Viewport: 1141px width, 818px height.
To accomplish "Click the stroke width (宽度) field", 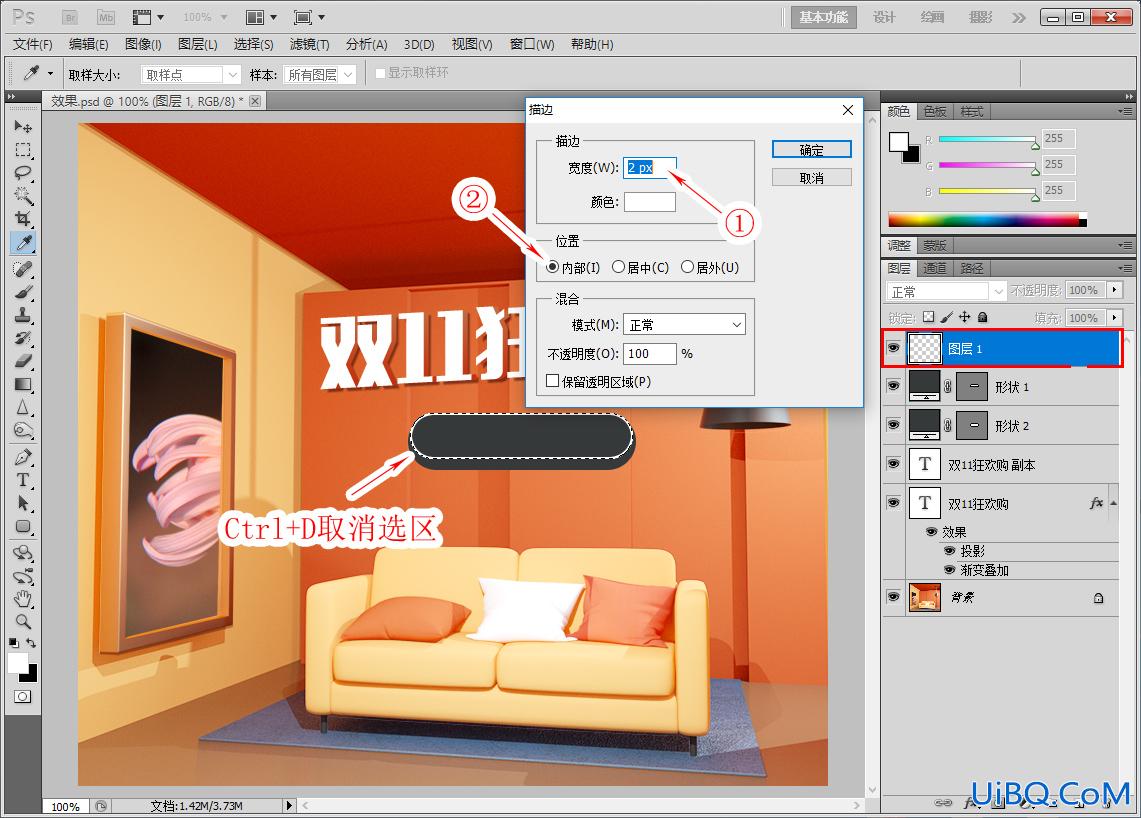I will tap(650, 167).
